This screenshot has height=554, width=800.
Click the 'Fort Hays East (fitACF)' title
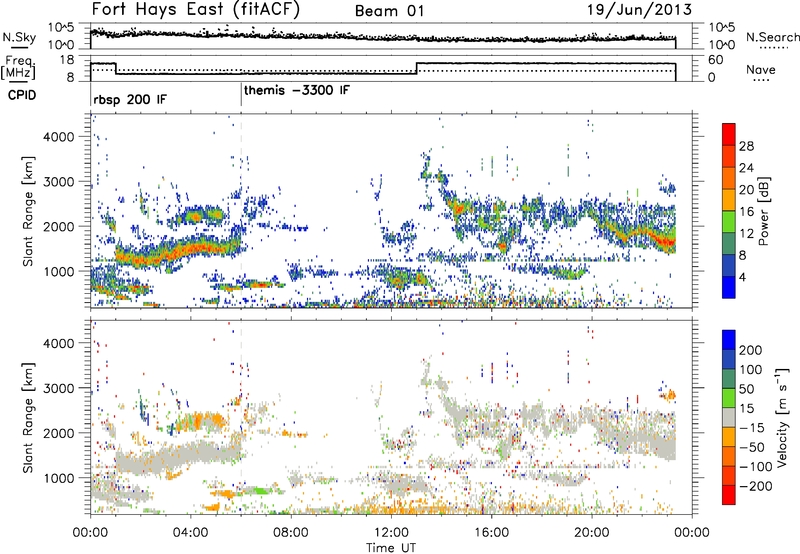click(196, 10)
